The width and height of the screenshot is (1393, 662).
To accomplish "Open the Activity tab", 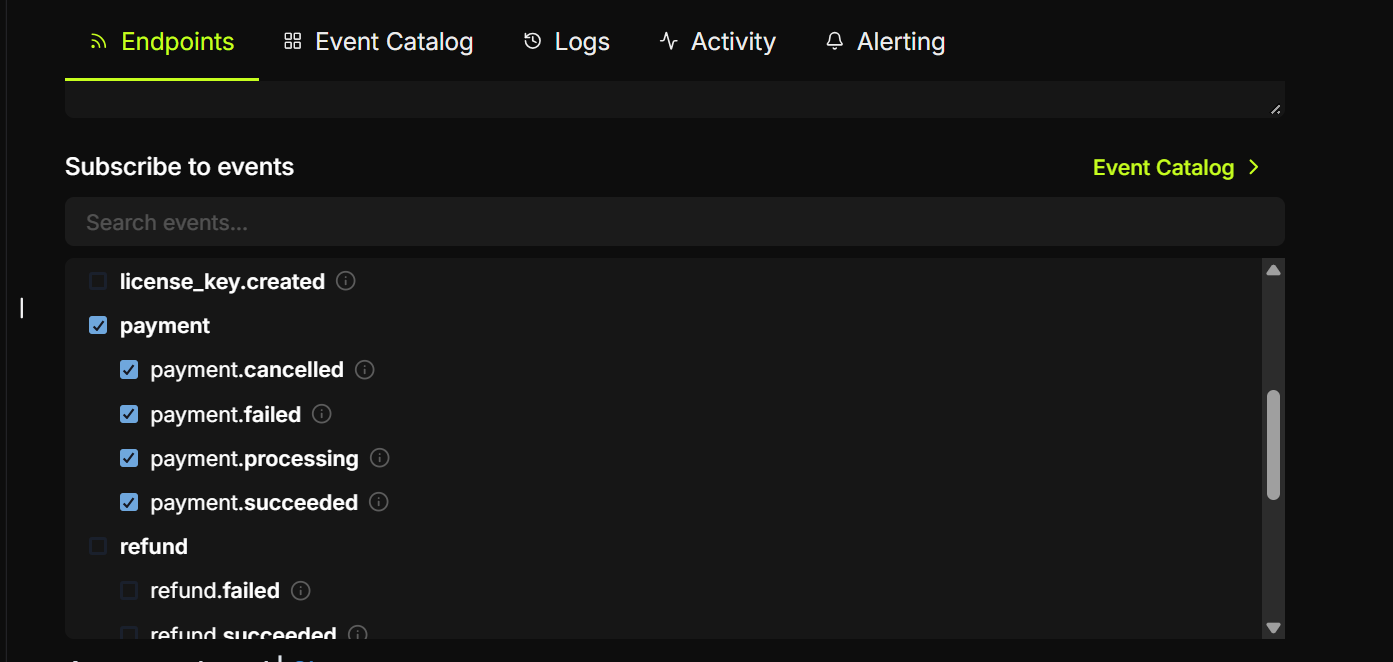I will point(718,42).
